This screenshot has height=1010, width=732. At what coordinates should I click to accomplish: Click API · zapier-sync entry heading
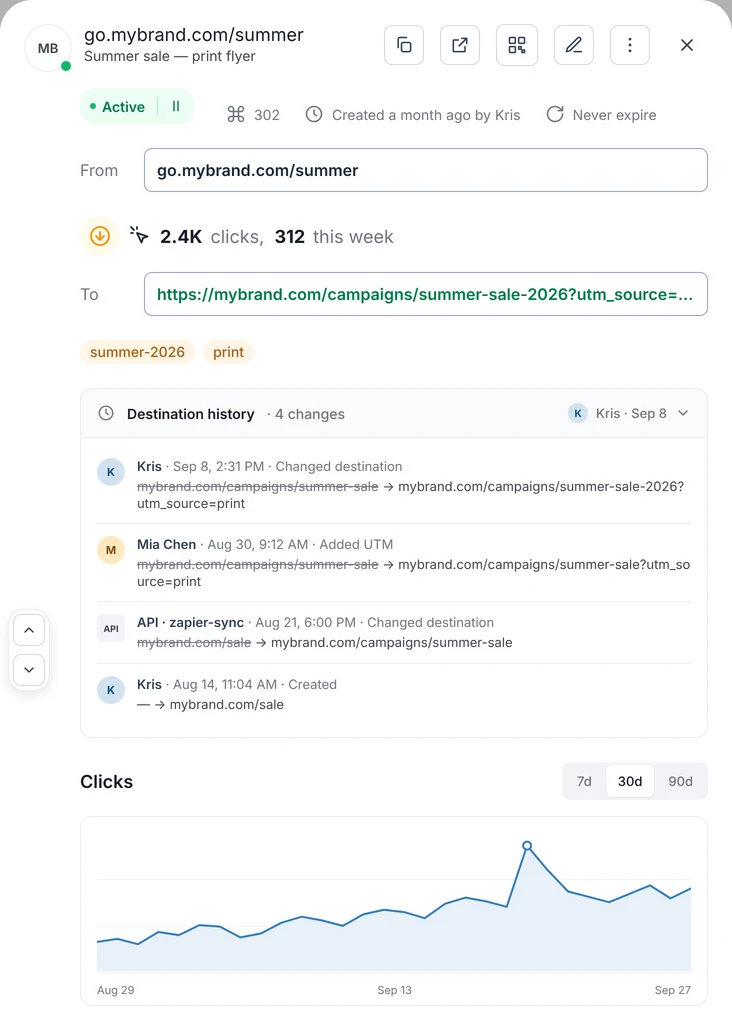[x=316, y=622]
